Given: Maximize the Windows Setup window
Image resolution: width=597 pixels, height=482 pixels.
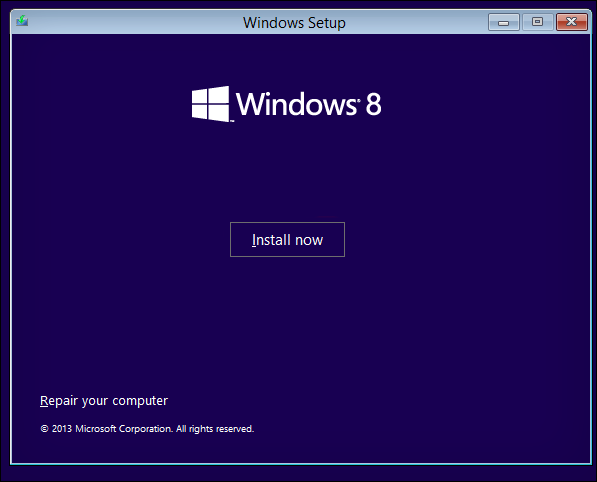Looking at the screenshot, I should coord(537,22).
